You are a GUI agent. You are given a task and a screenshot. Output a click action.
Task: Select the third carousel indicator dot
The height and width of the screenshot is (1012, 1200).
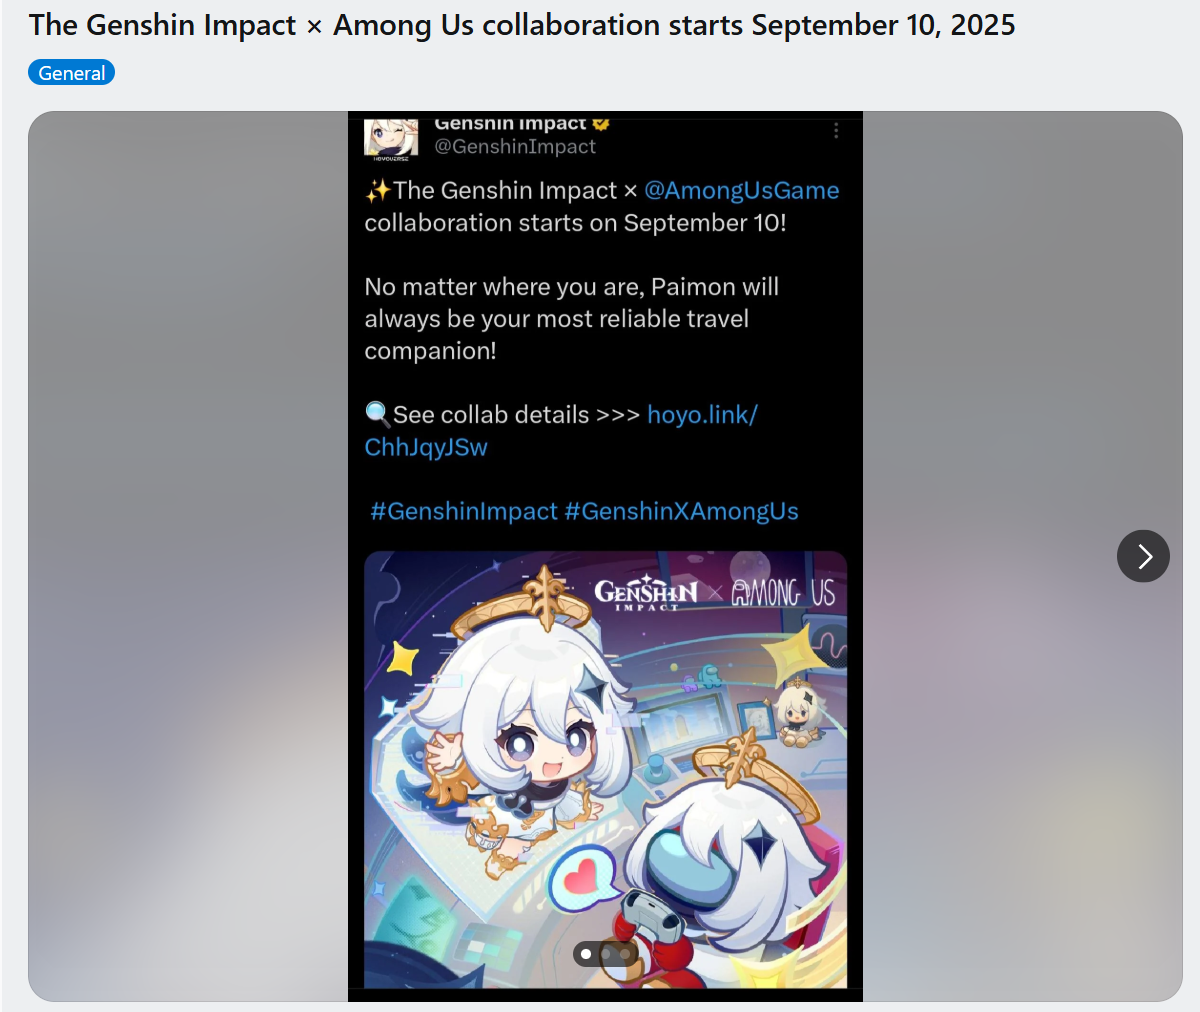(x=625, y=954)
